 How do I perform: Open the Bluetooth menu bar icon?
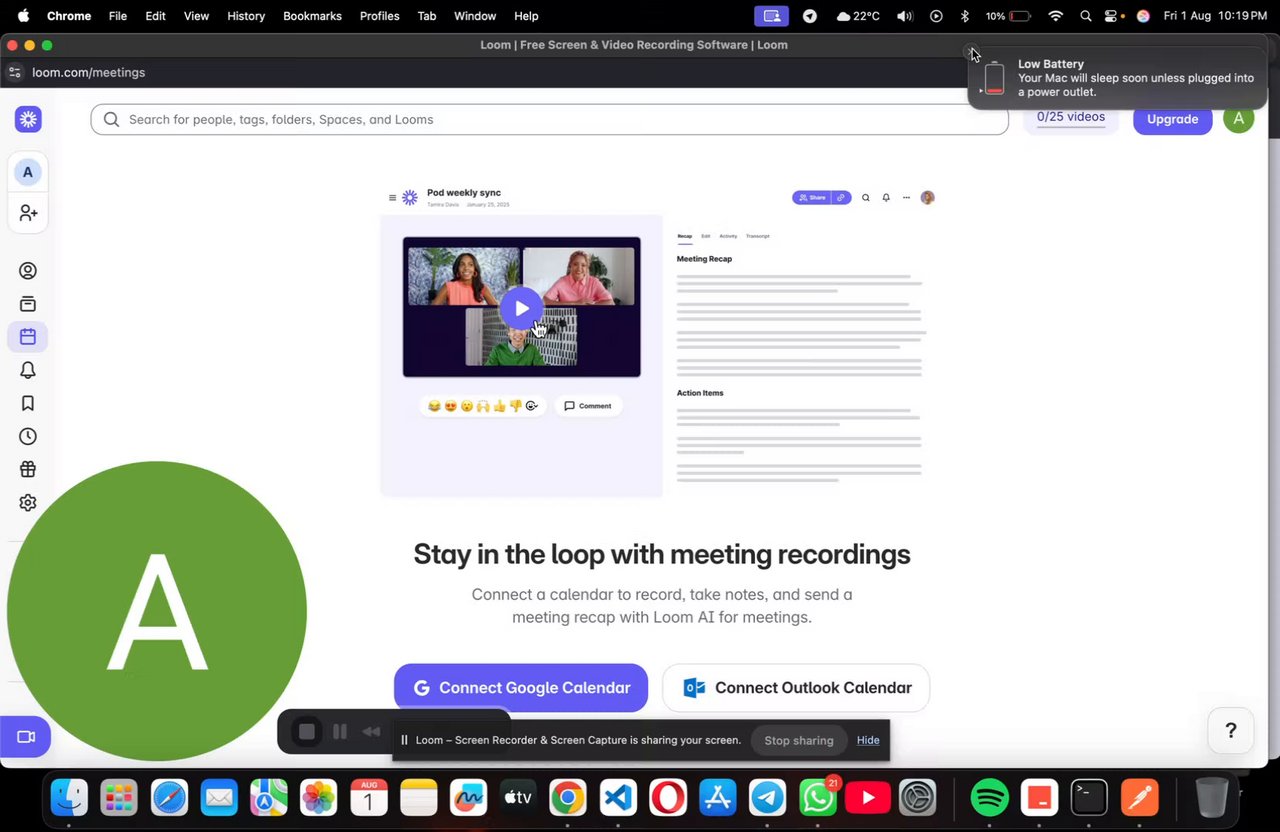pyautogui.click(x=965, y=16)
